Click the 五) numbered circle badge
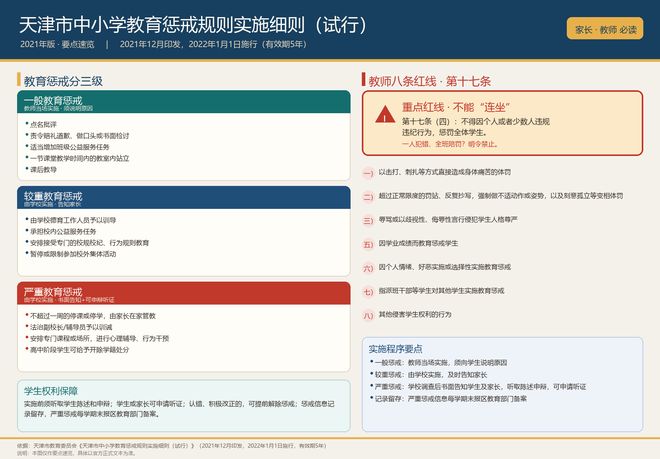Viewport: 660px width, 459px height. (368, 244)
